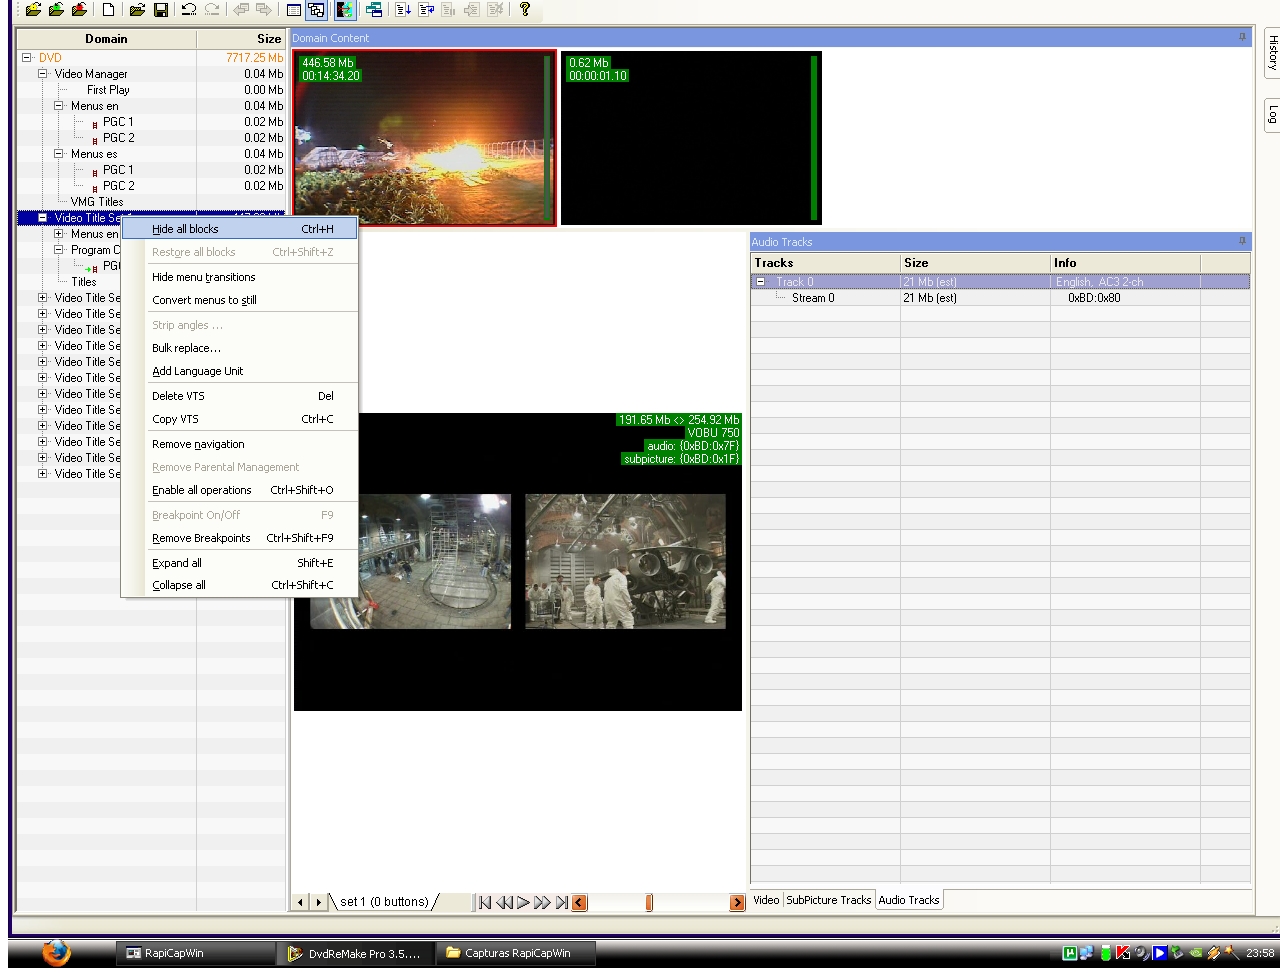Toggle the pressed multi-window layout toolbar button

pos(316,10)
